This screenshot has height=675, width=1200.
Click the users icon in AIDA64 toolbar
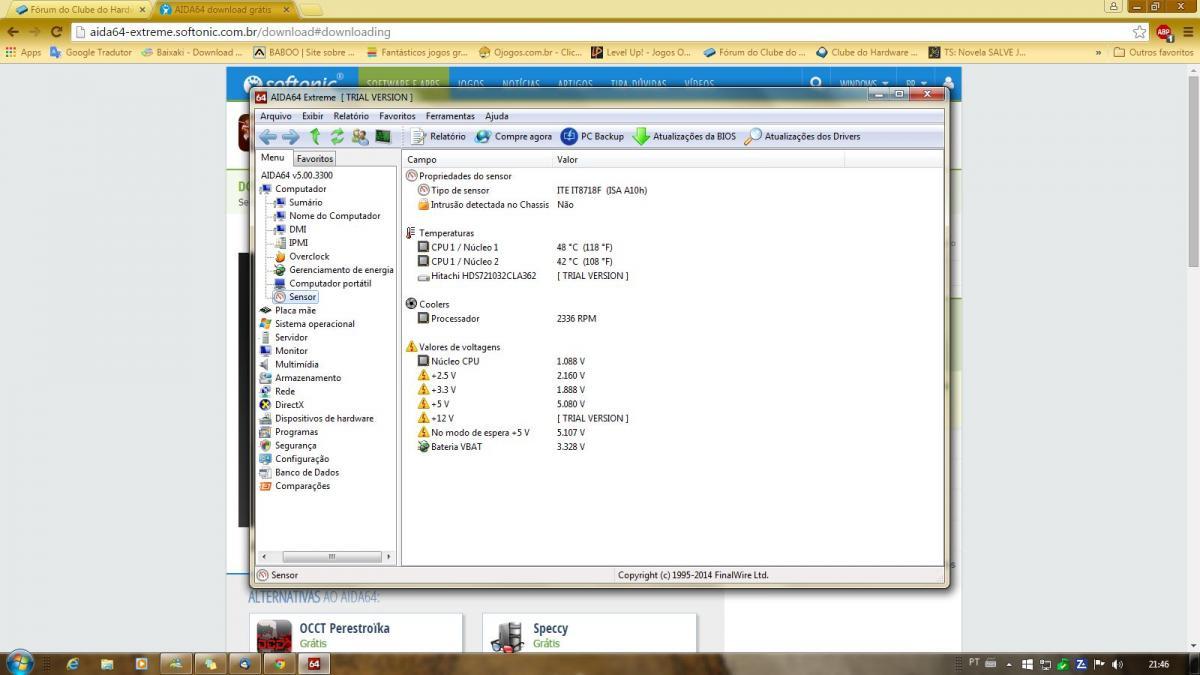pyautogui.click(x=359, y=137)
